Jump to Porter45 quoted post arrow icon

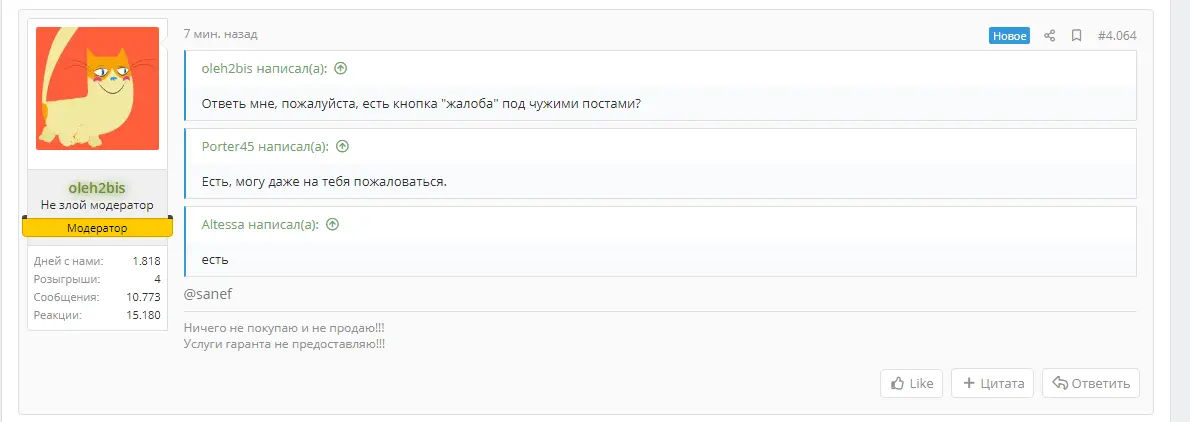click(342, 146)
